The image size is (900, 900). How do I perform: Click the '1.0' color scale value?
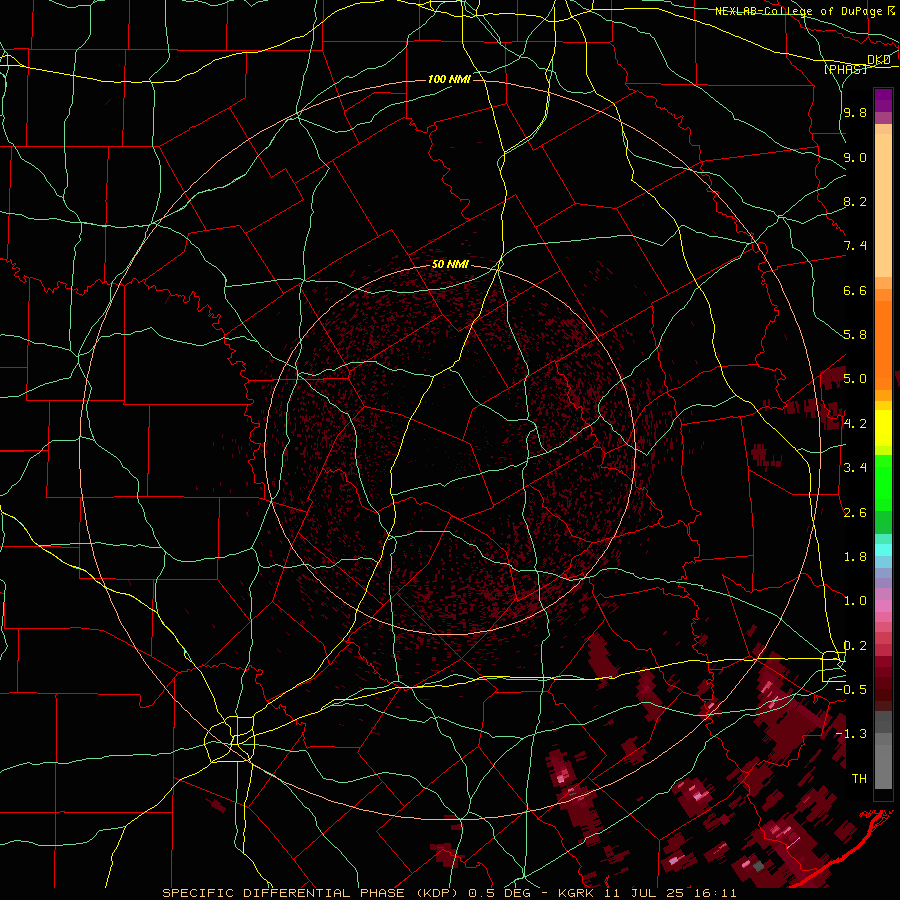click(855, 601)
